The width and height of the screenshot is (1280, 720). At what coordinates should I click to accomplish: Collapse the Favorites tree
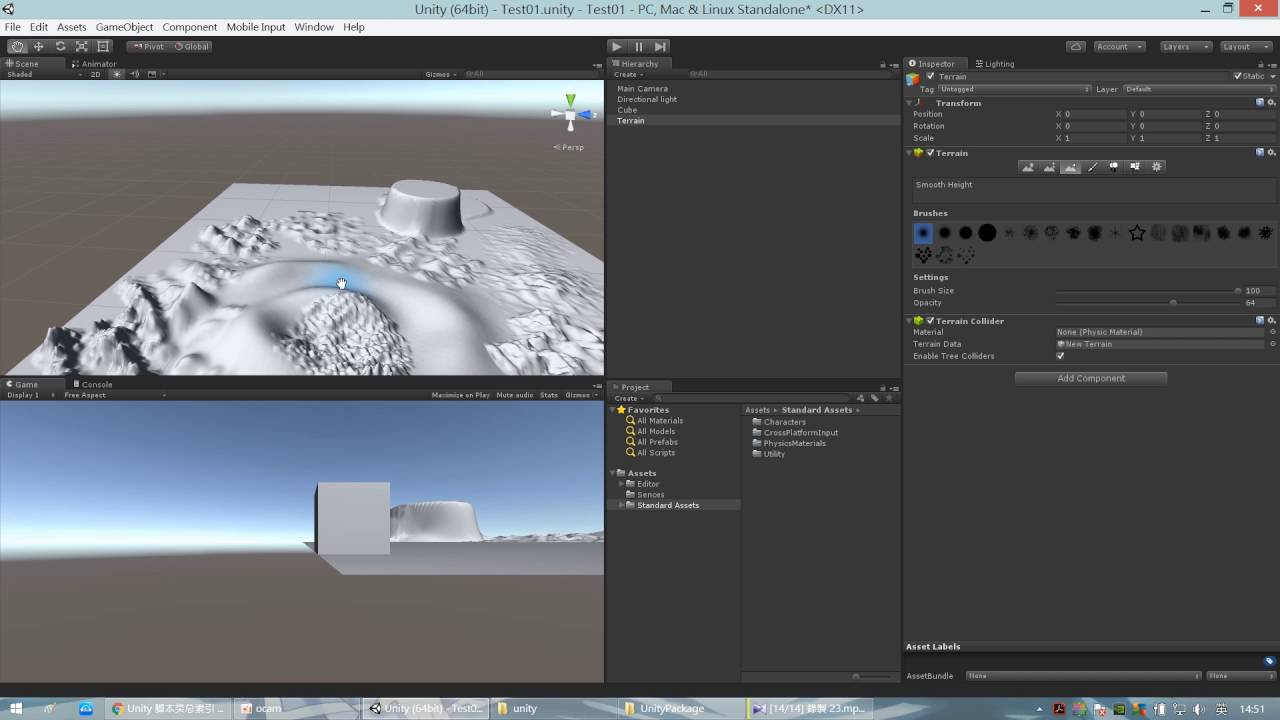pyautogui.click(x=612, y=410)
